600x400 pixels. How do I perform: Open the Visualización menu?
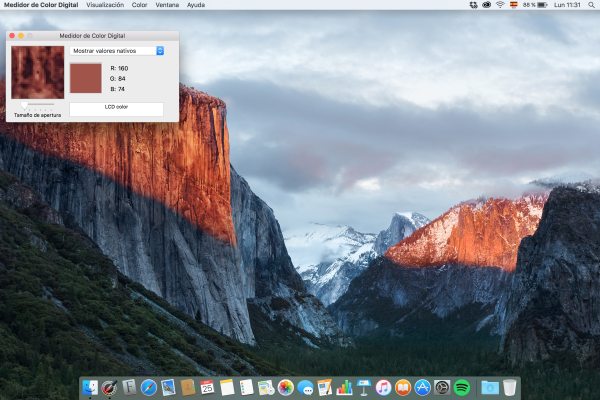[x=105, y=5]
